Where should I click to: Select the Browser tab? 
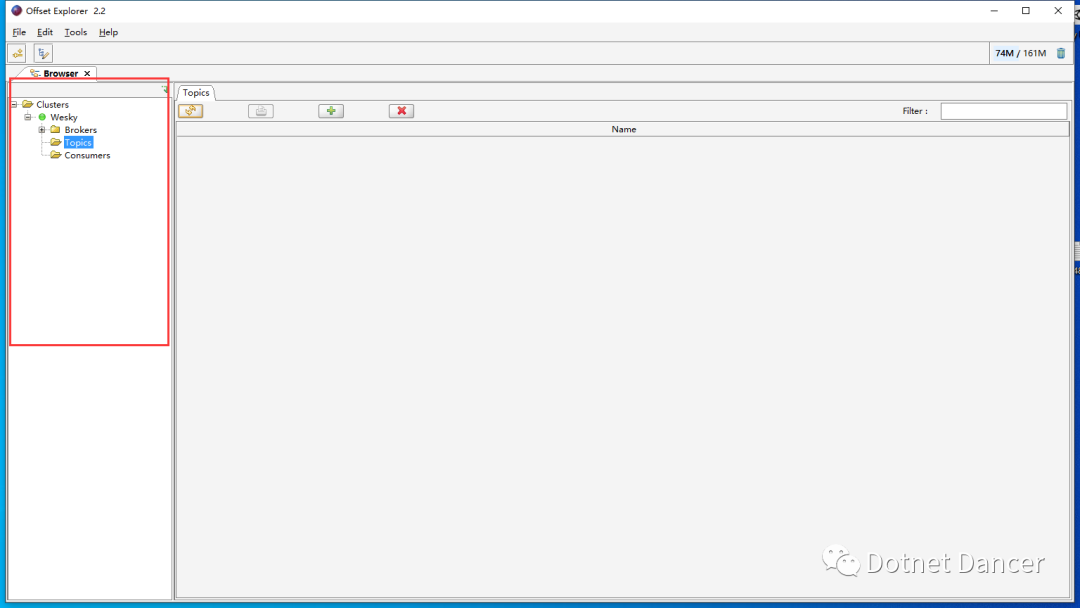pyautogui.click(x=61, y=73)
